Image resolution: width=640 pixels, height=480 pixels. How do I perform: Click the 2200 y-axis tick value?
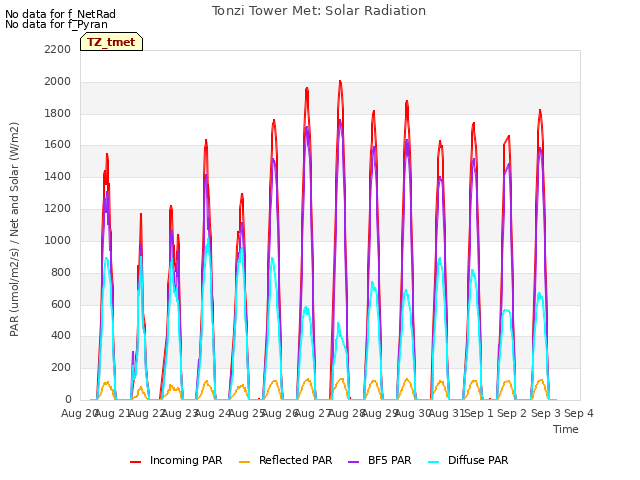click(x=58, y=49)
